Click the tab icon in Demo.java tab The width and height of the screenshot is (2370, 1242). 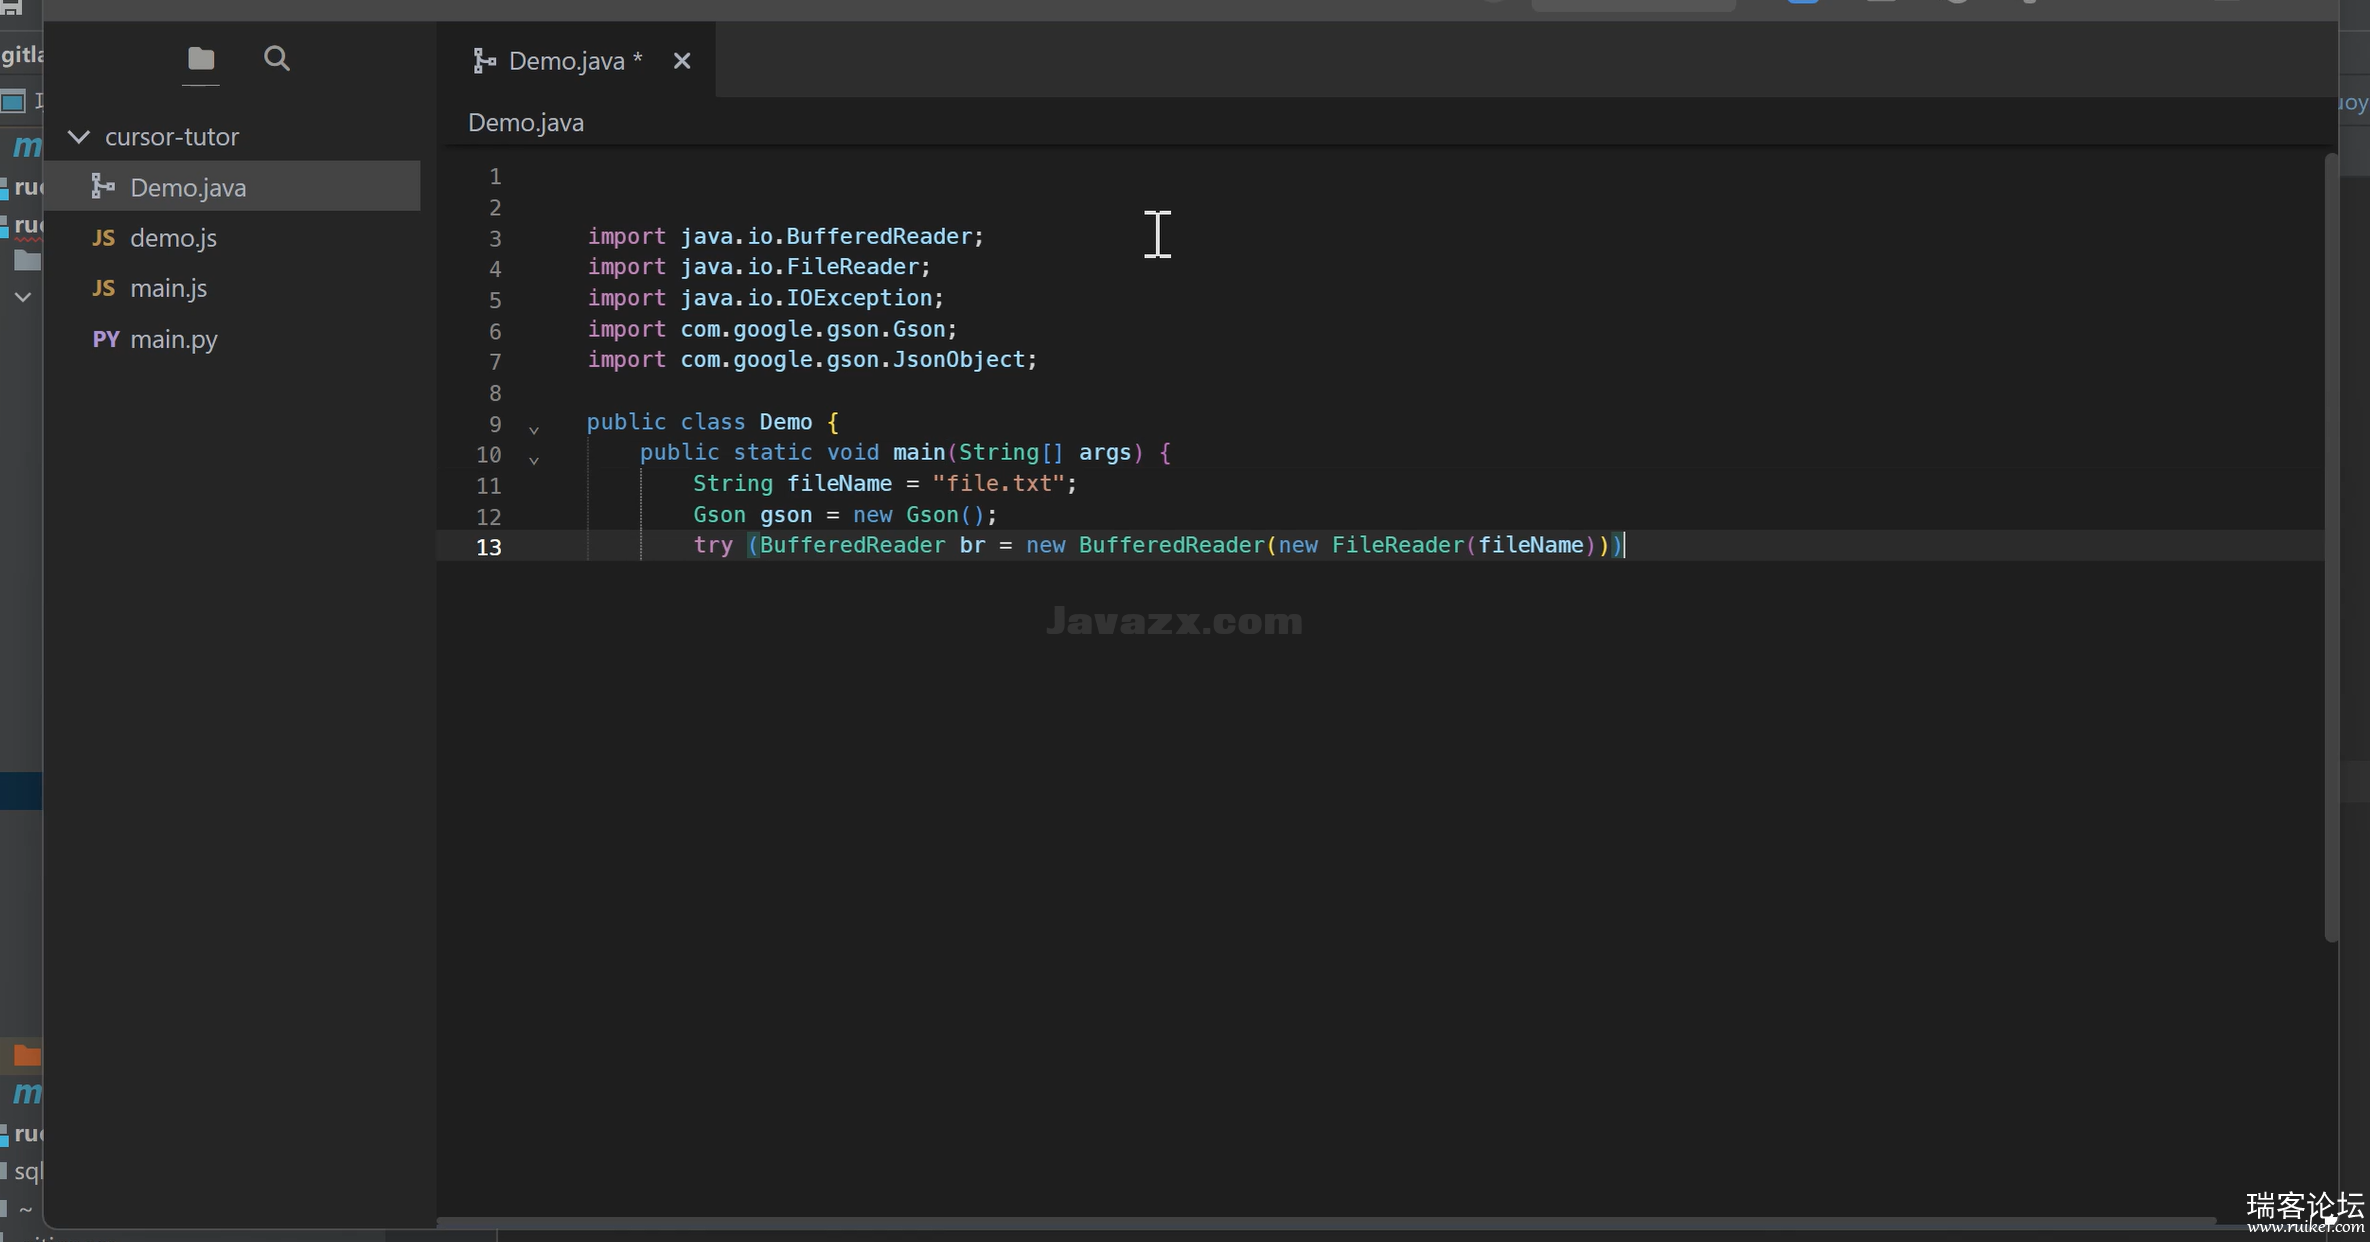[485, 61]
